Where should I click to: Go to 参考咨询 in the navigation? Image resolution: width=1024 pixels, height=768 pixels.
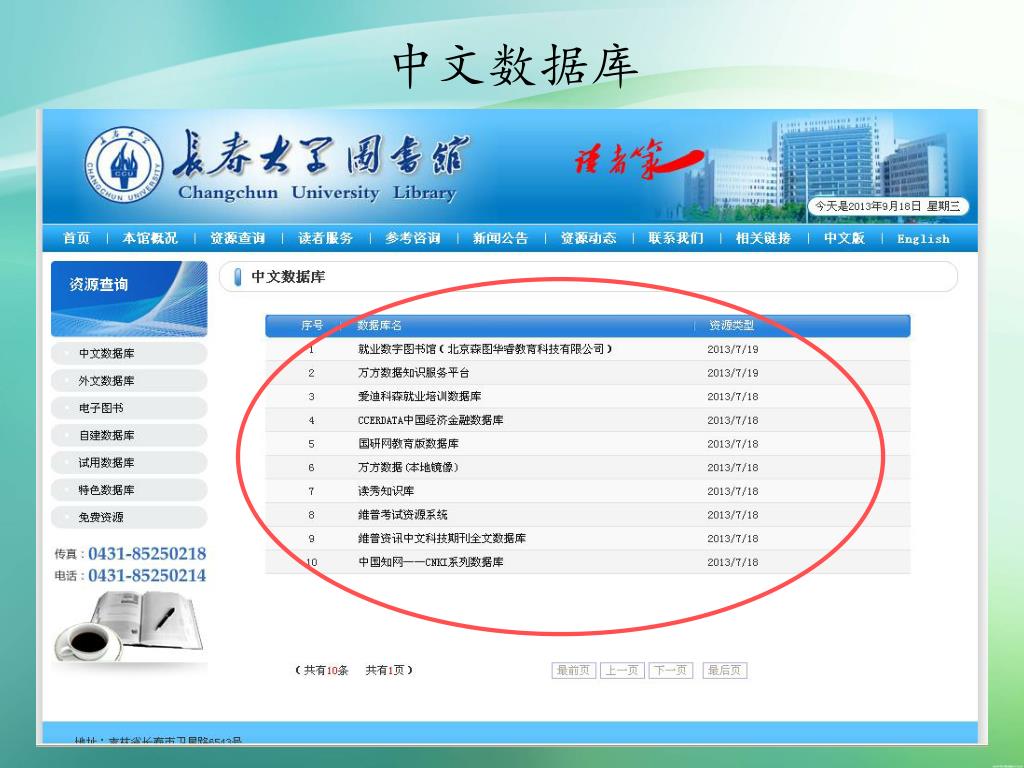coord(413,238)
